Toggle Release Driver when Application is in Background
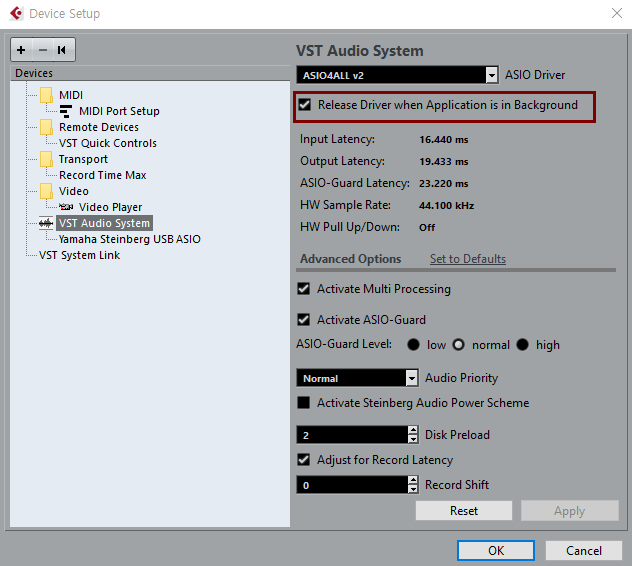632x566 pixels. [x=305, y=105]
